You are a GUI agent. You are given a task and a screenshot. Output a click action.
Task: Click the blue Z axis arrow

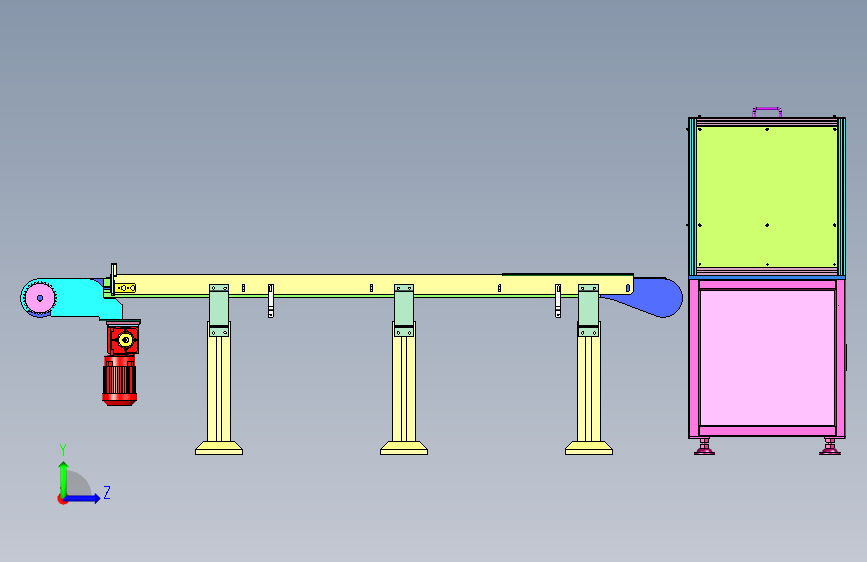pos(83,498)
